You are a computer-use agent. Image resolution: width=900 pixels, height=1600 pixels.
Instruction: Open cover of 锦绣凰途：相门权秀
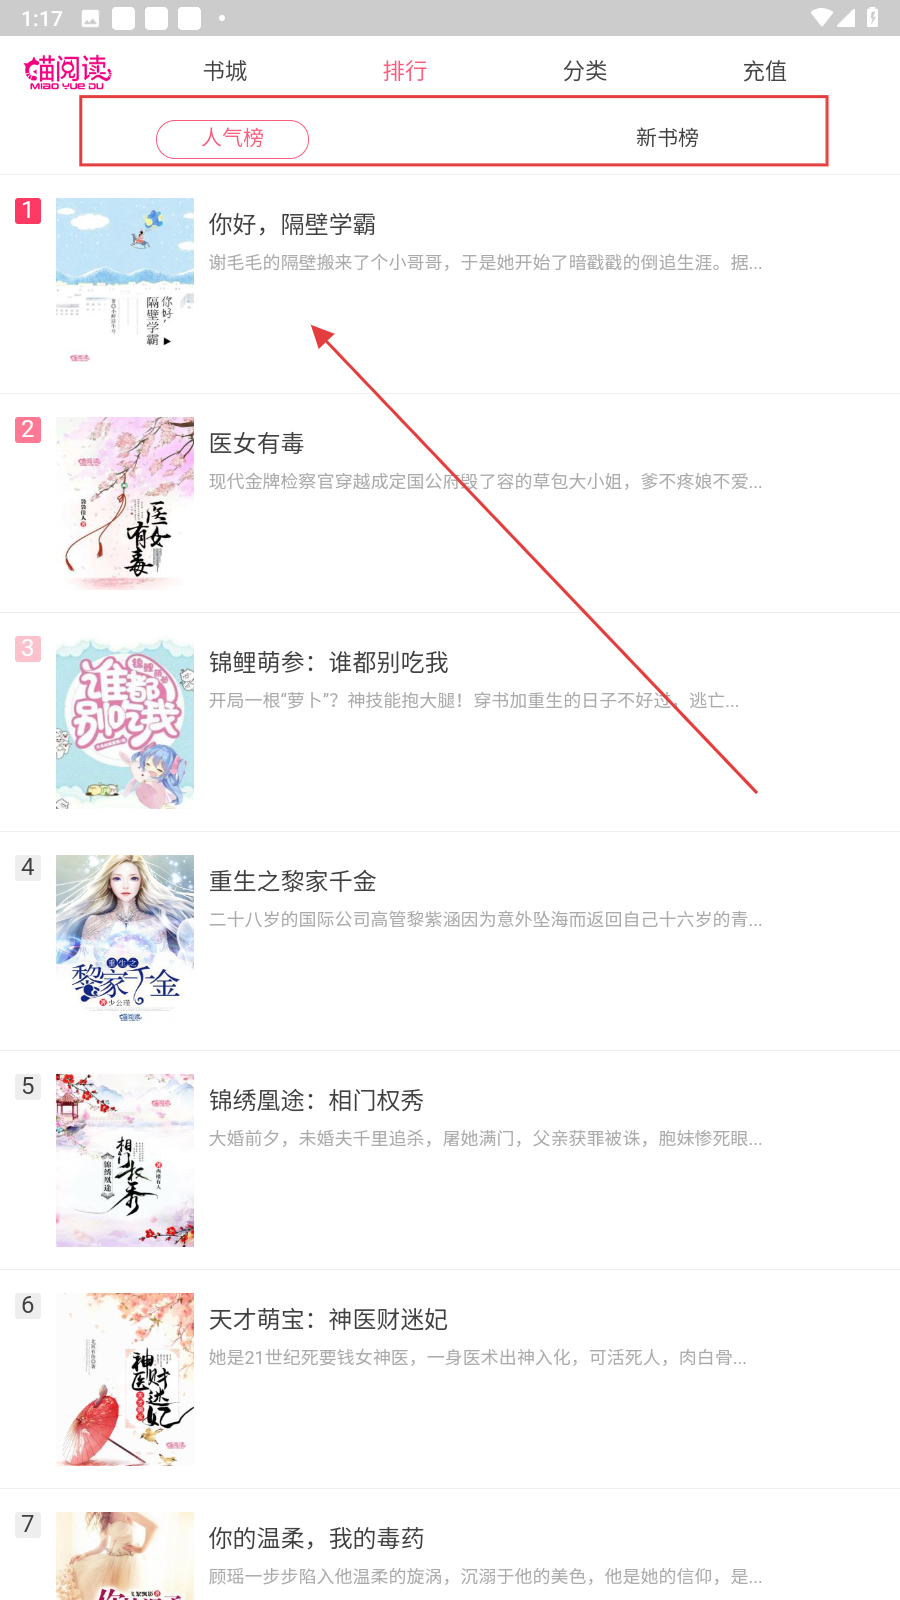pos(125,1160)
